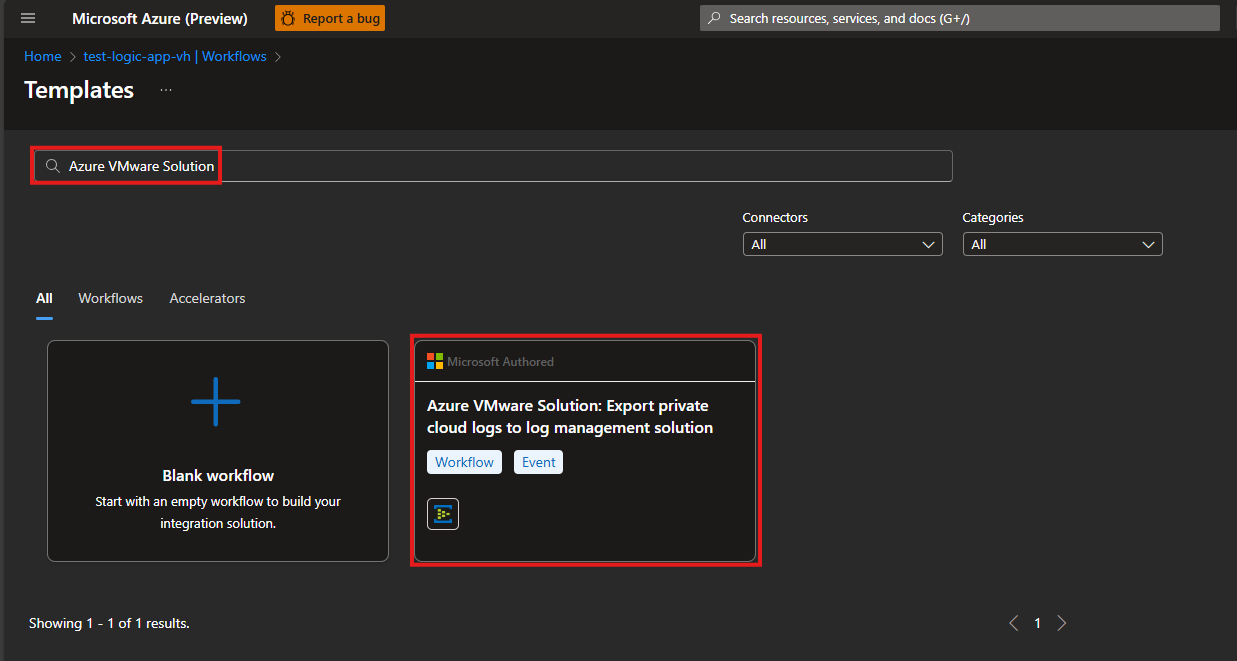Click the Report a bug button
Image resolution: width=1237 pixels, height=661 pixels.
(x=329, y=19)
